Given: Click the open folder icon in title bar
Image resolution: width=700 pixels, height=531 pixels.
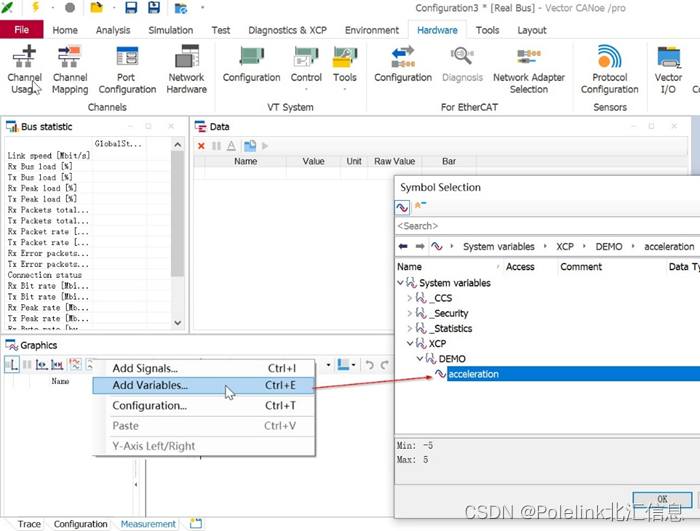Looking at the screenshot, I should coord(96,8).
